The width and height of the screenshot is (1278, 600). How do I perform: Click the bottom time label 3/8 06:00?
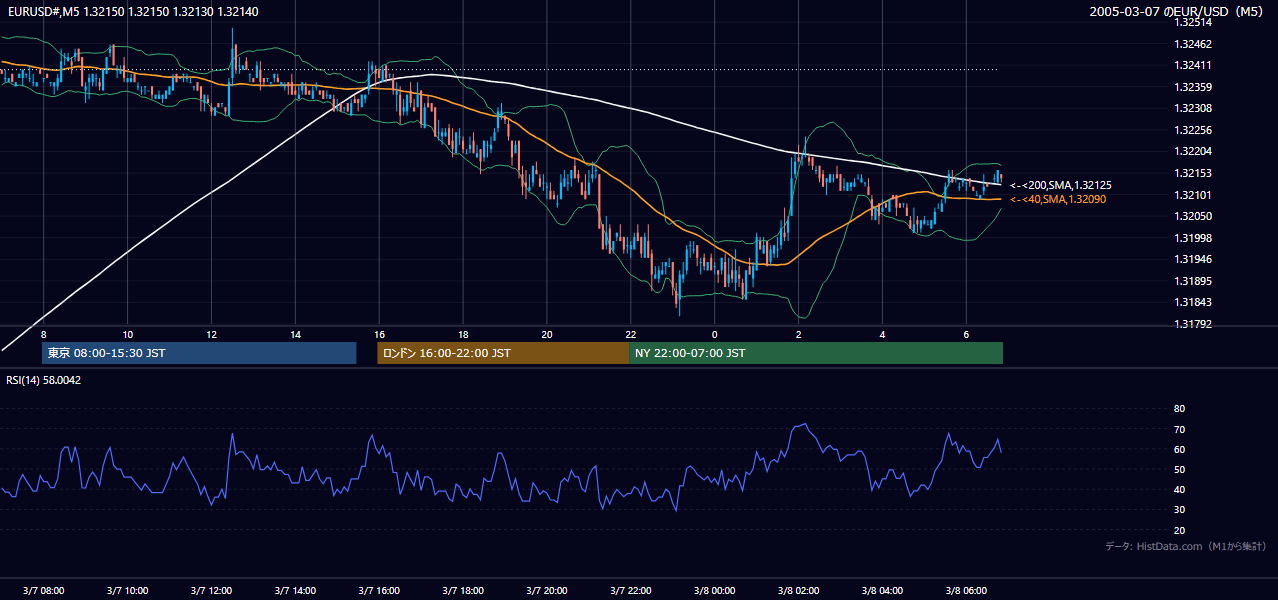966,591
